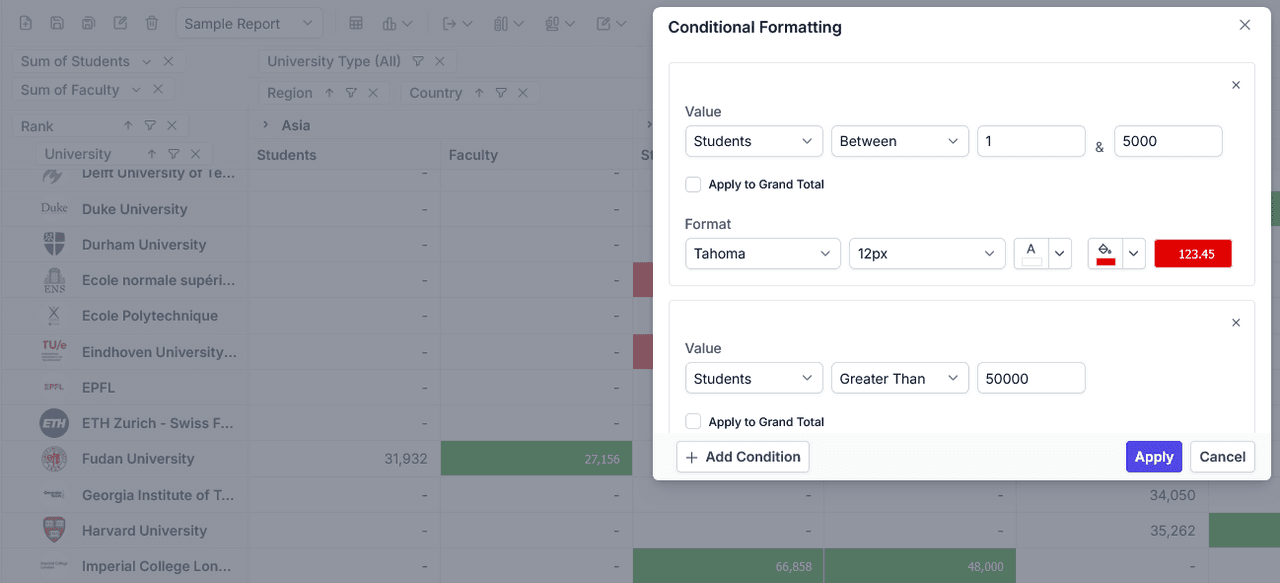1280x583 pixels.
Task: Open the sub total dropdown in toolbar
Action: tap(509, 23)
